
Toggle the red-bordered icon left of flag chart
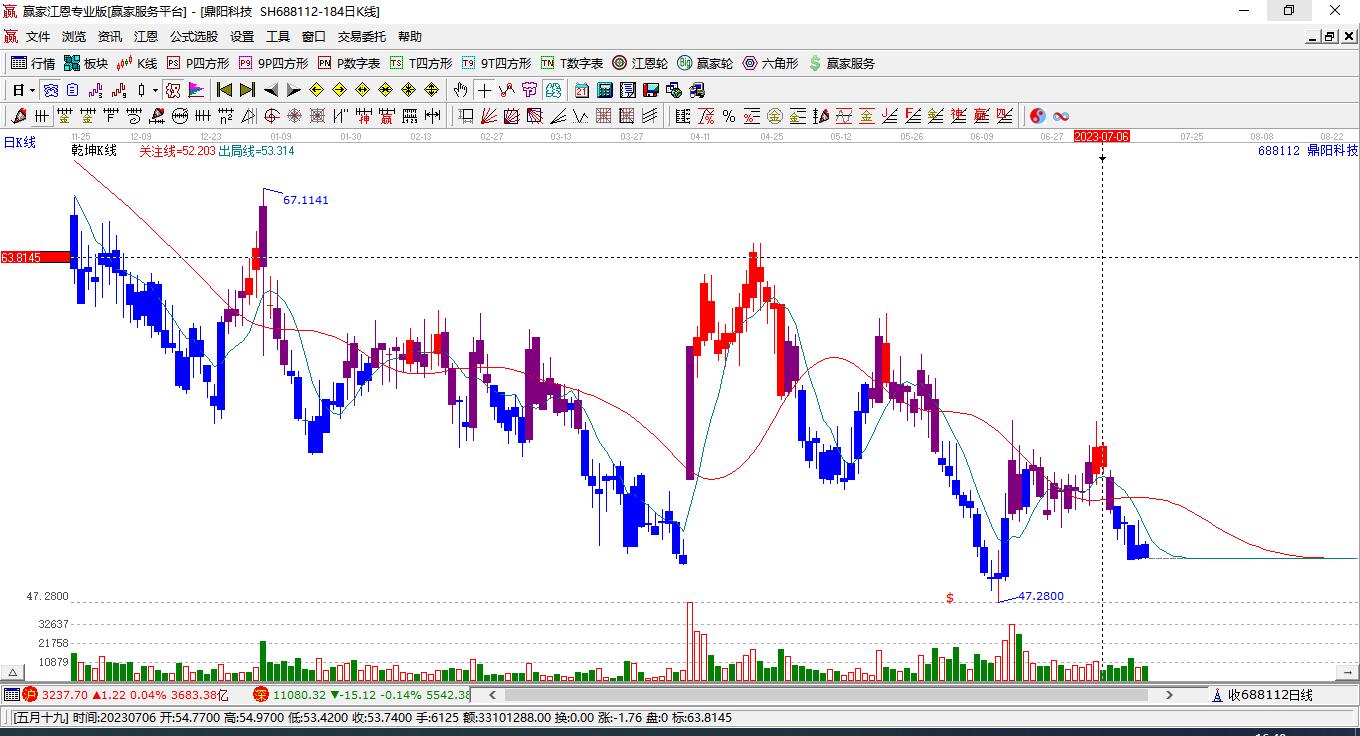coord(173,90)
